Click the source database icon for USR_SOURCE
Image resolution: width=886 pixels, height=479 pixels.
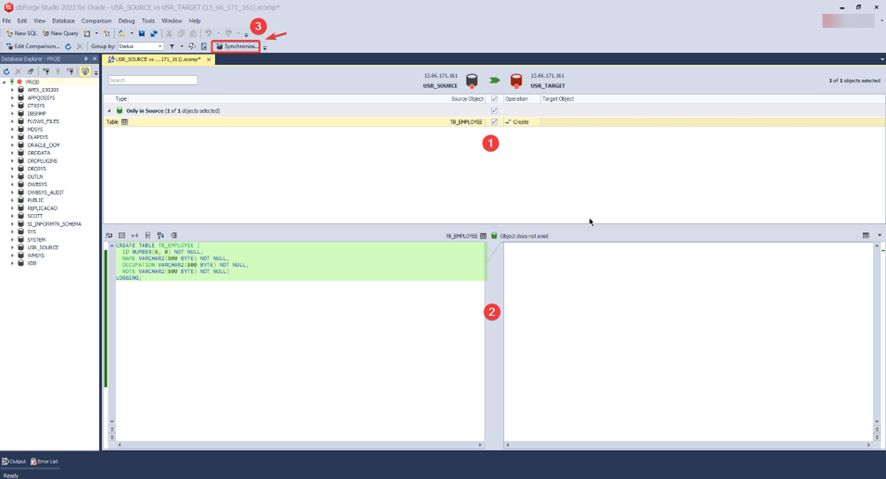[472, 81]
